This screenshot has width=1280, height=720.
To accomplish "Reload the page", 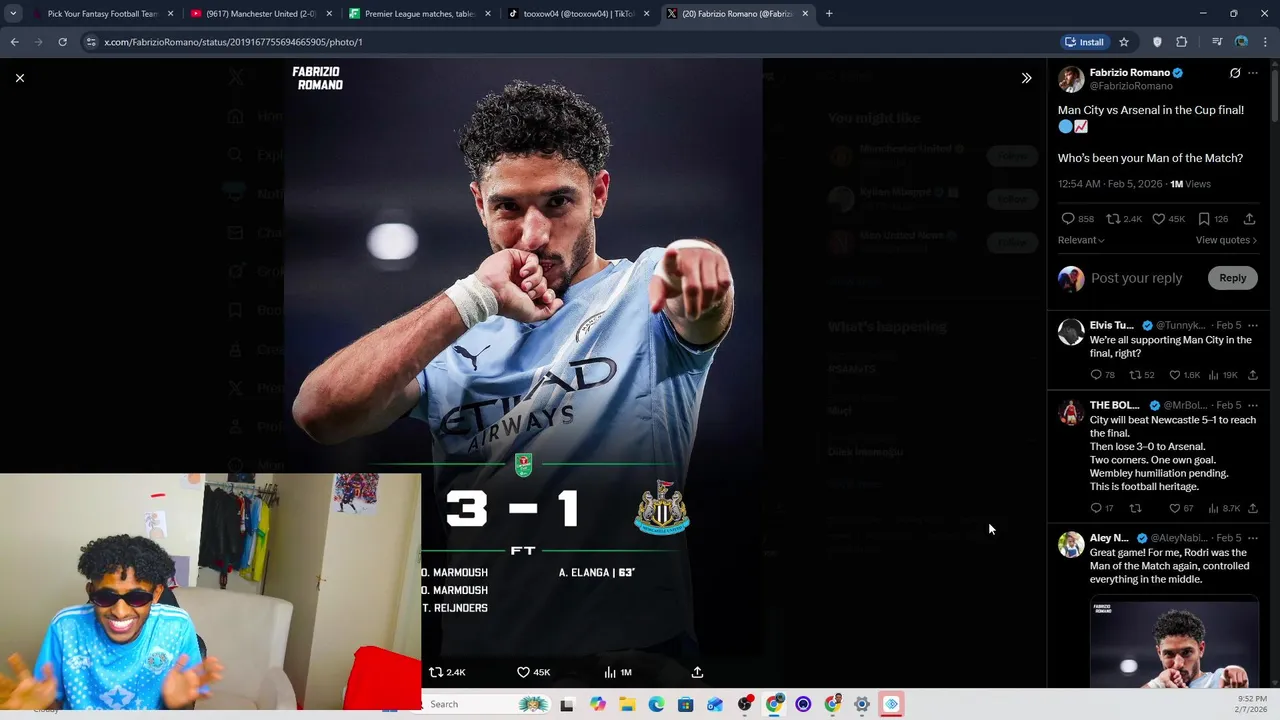I will (62, 42).
